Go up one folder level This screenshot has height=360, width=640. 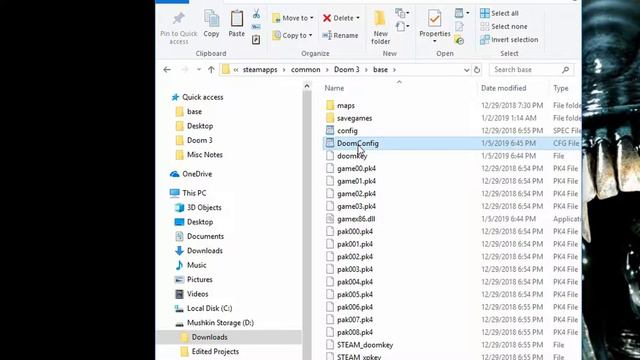point(211,70)
